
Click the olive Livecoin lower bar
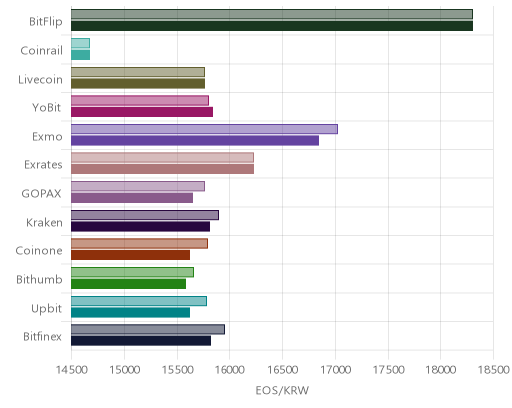138,84
